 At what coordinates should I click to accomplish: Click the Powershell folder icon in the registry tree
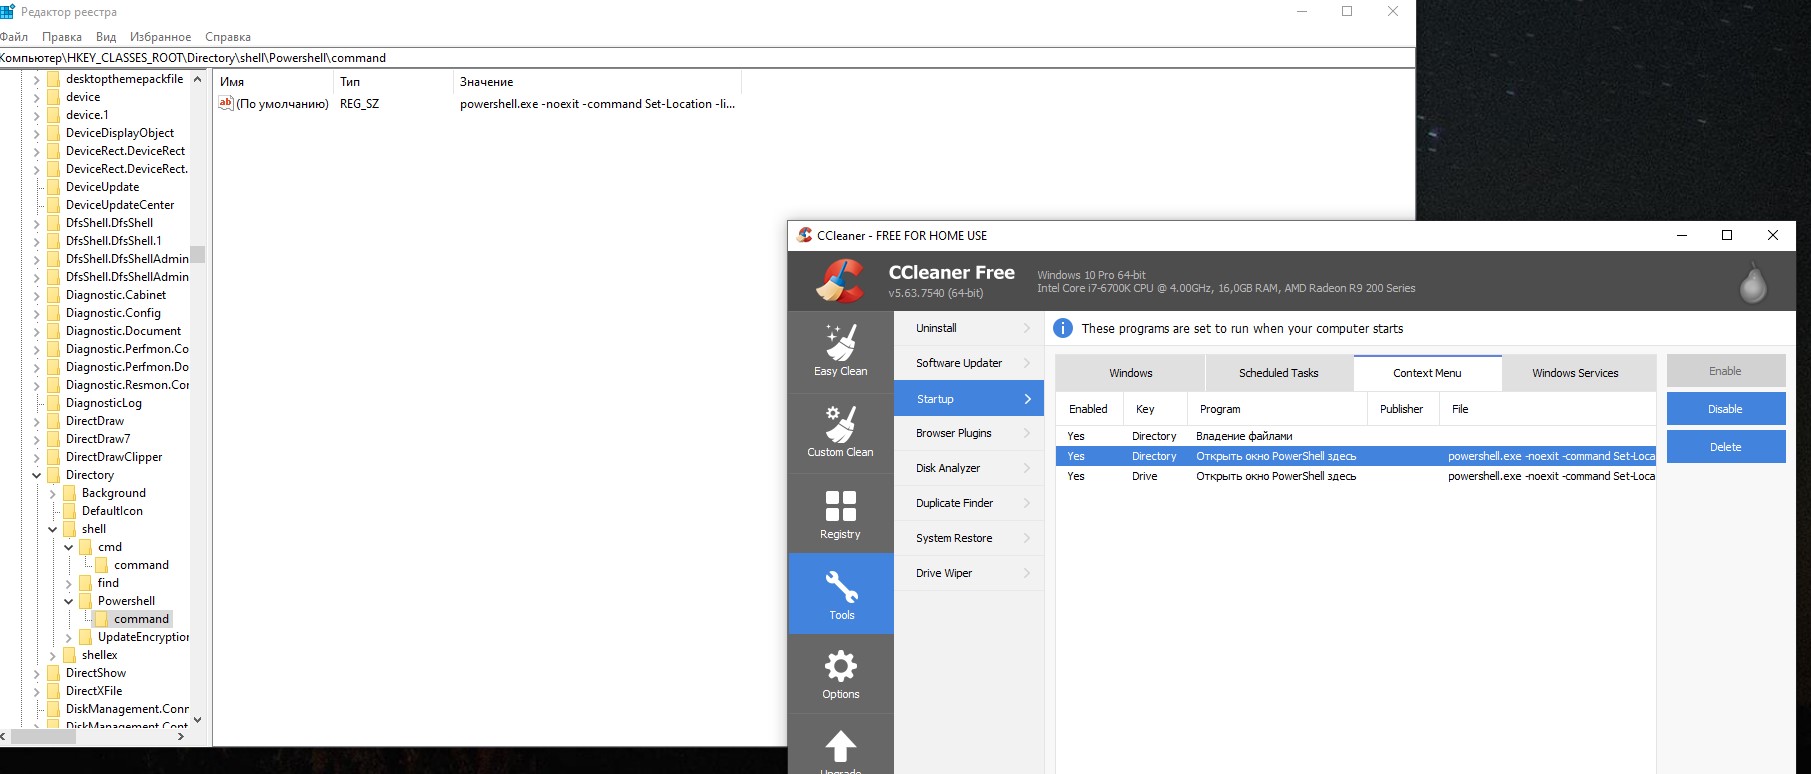pos(86,601)
